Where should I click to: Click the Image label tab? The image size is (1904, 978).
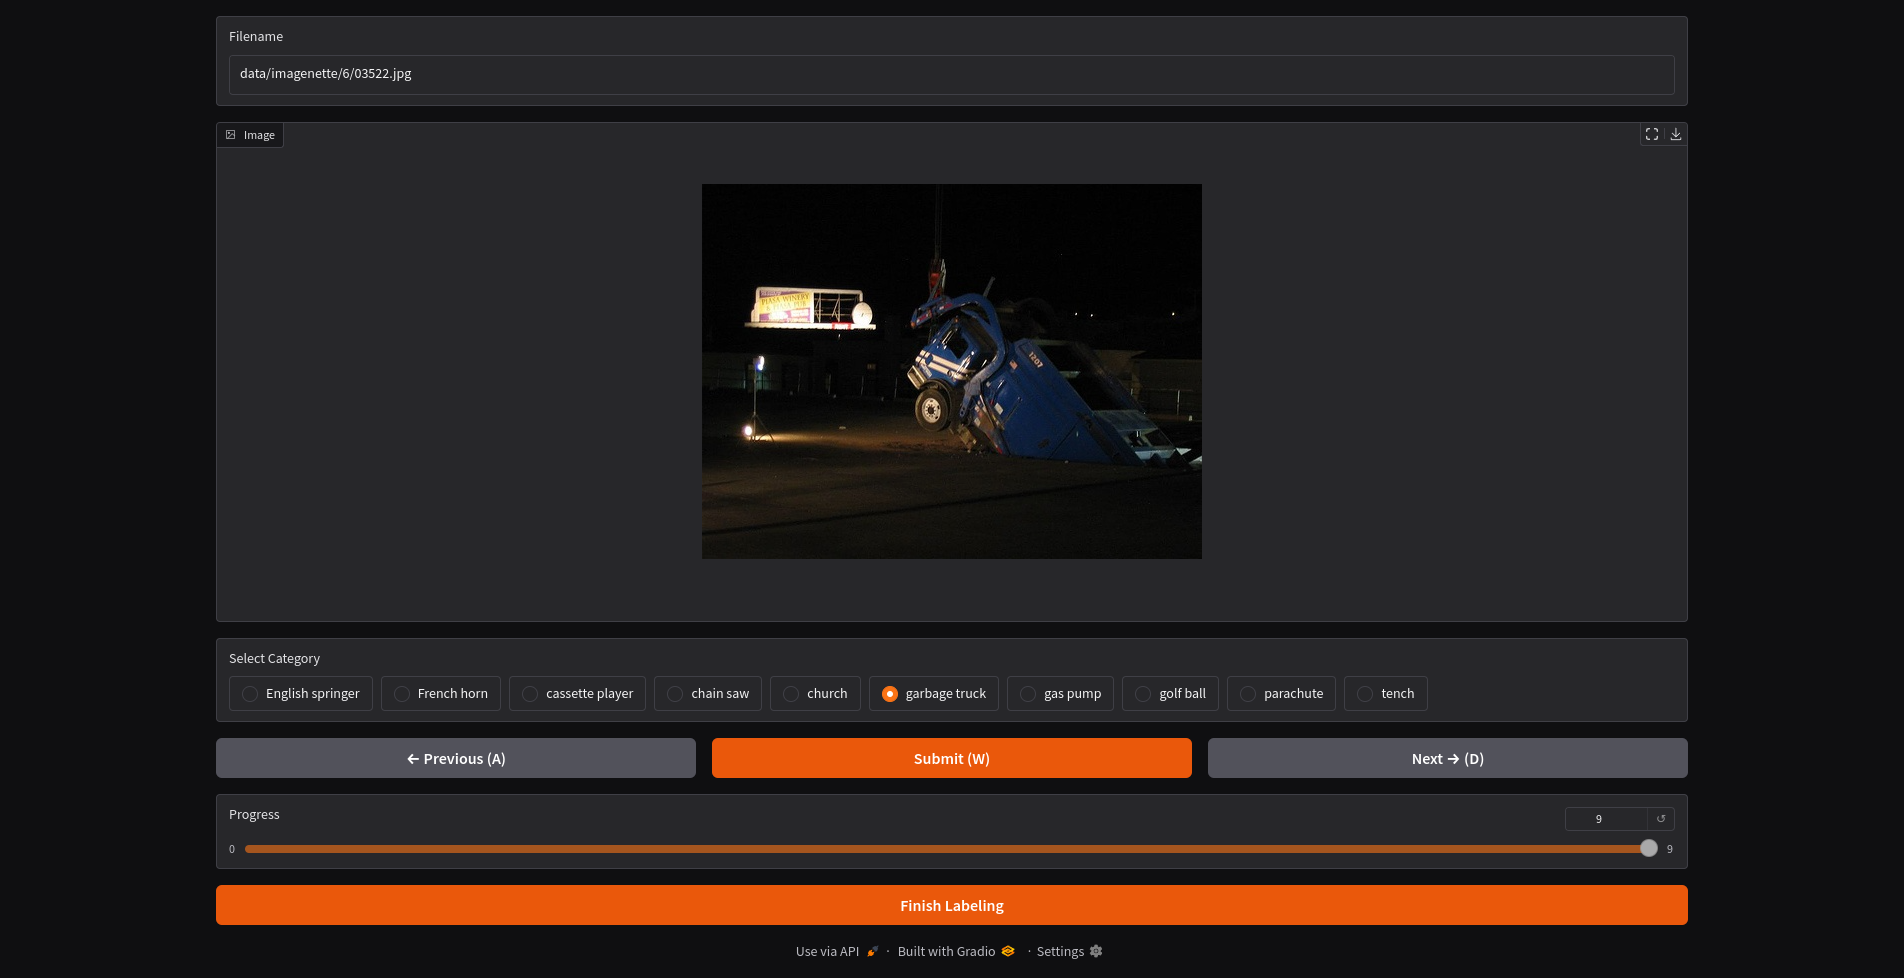[250, 135]
